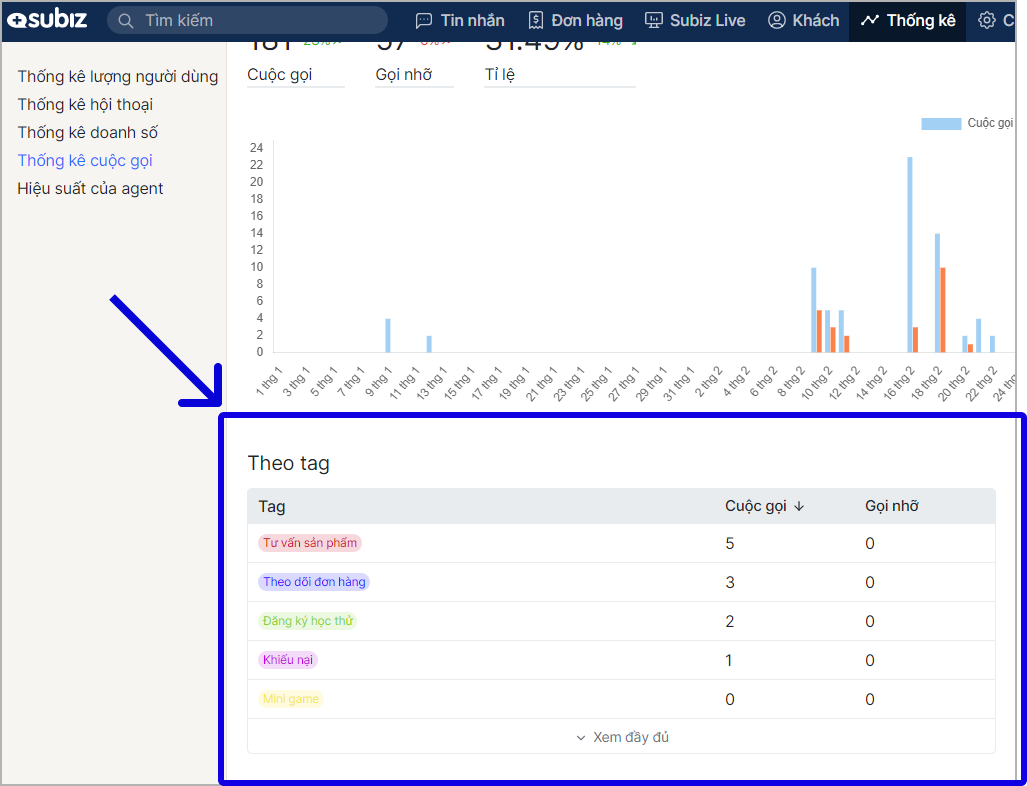The height and width of the screenshot is (786, 1027).
Task: Click the Subiz logo
Action: tap(48, 20)
